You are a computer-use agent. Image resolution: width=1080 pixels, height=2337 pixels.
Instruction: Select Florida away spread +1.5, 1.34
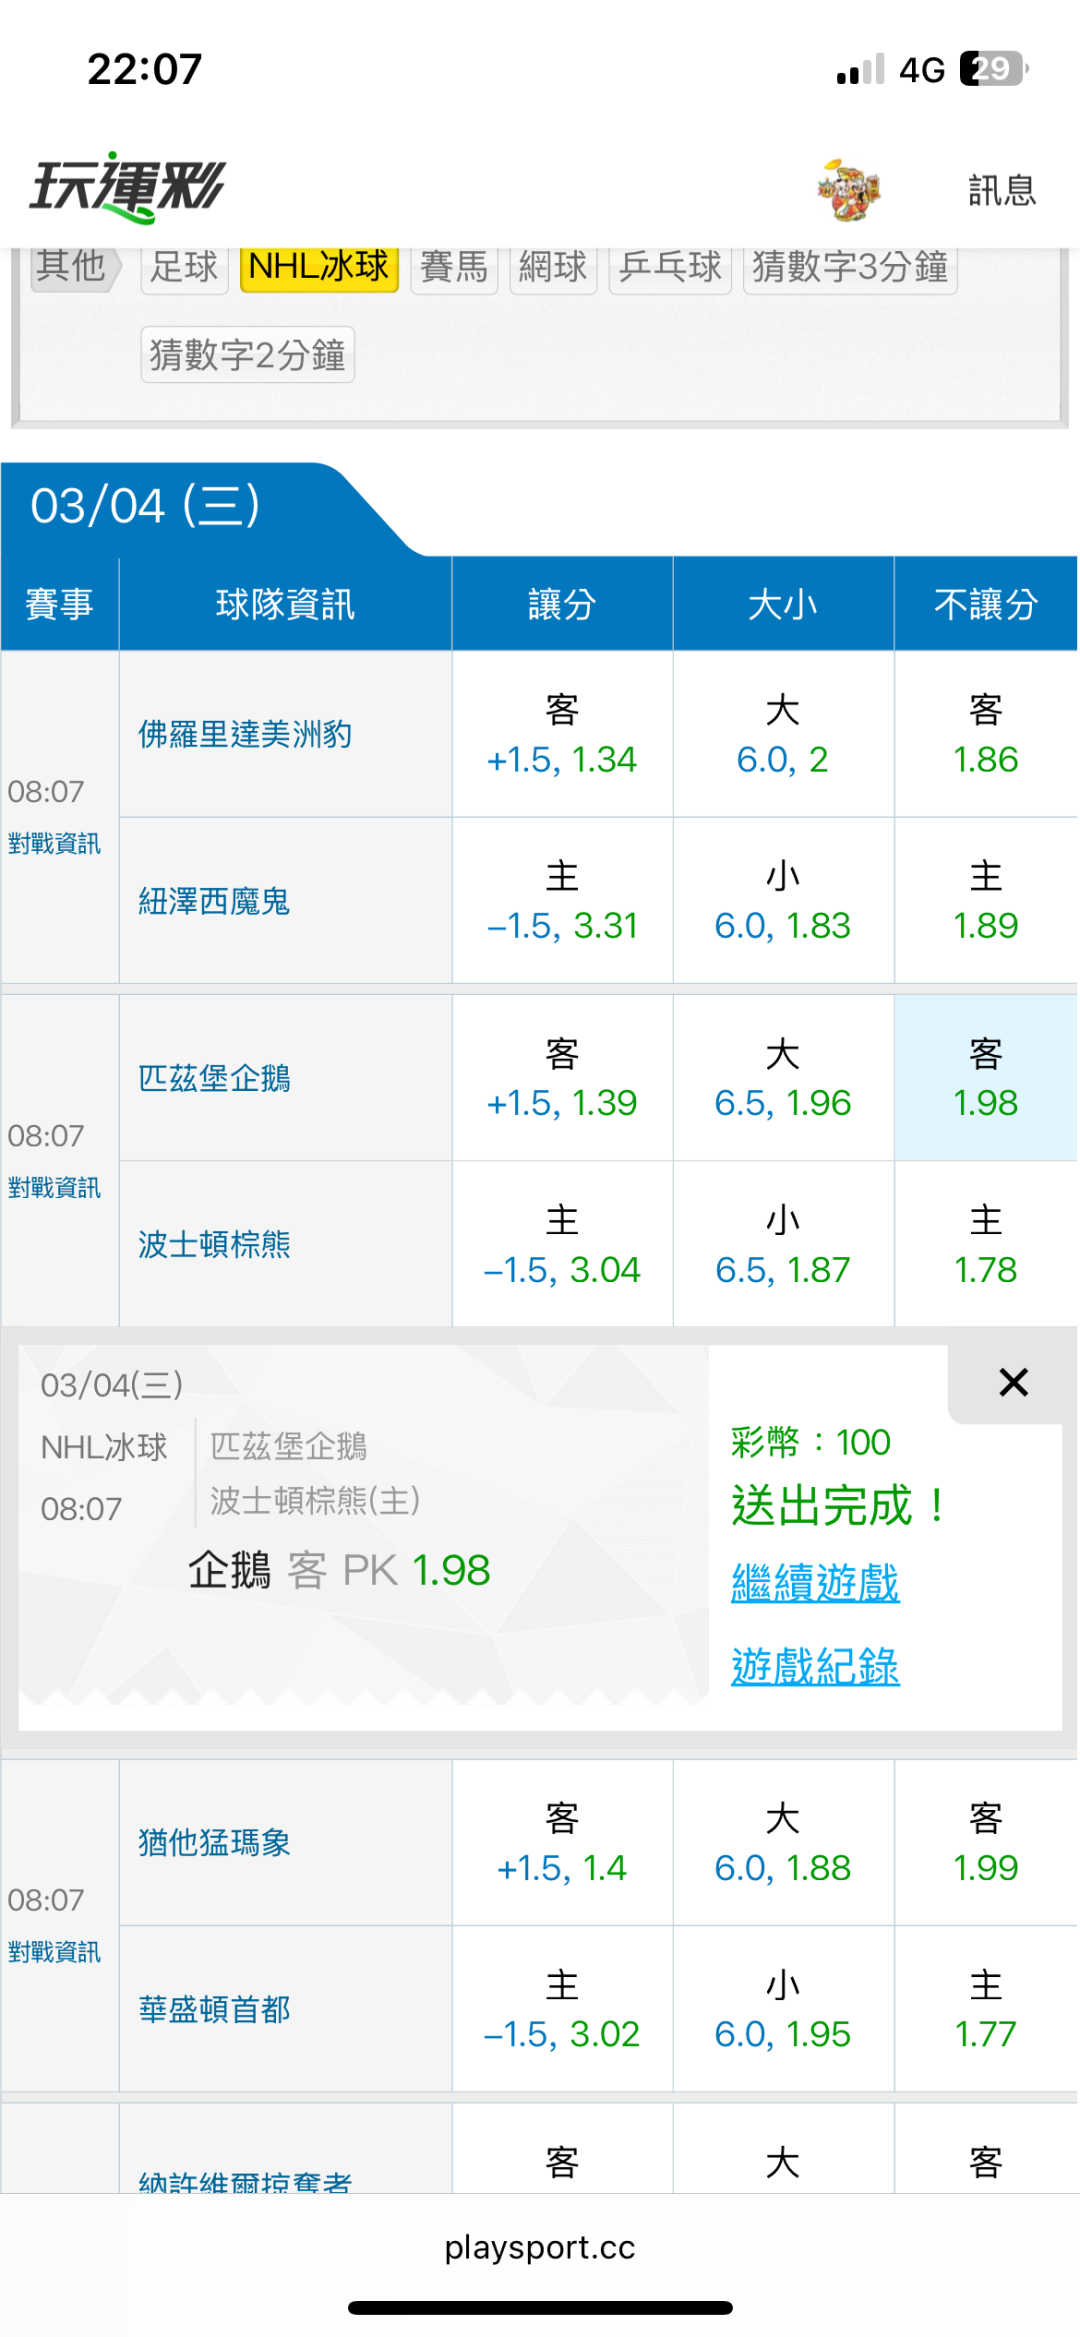pyautogui.click(x=561, y=735)
